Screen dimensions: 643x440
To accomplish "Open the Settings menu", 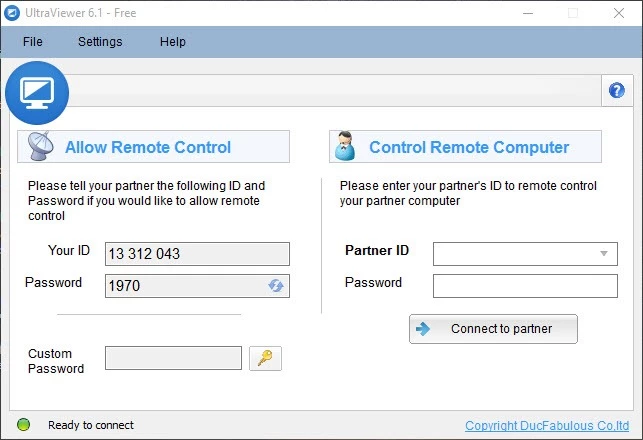I will click(x=100, y=42).
